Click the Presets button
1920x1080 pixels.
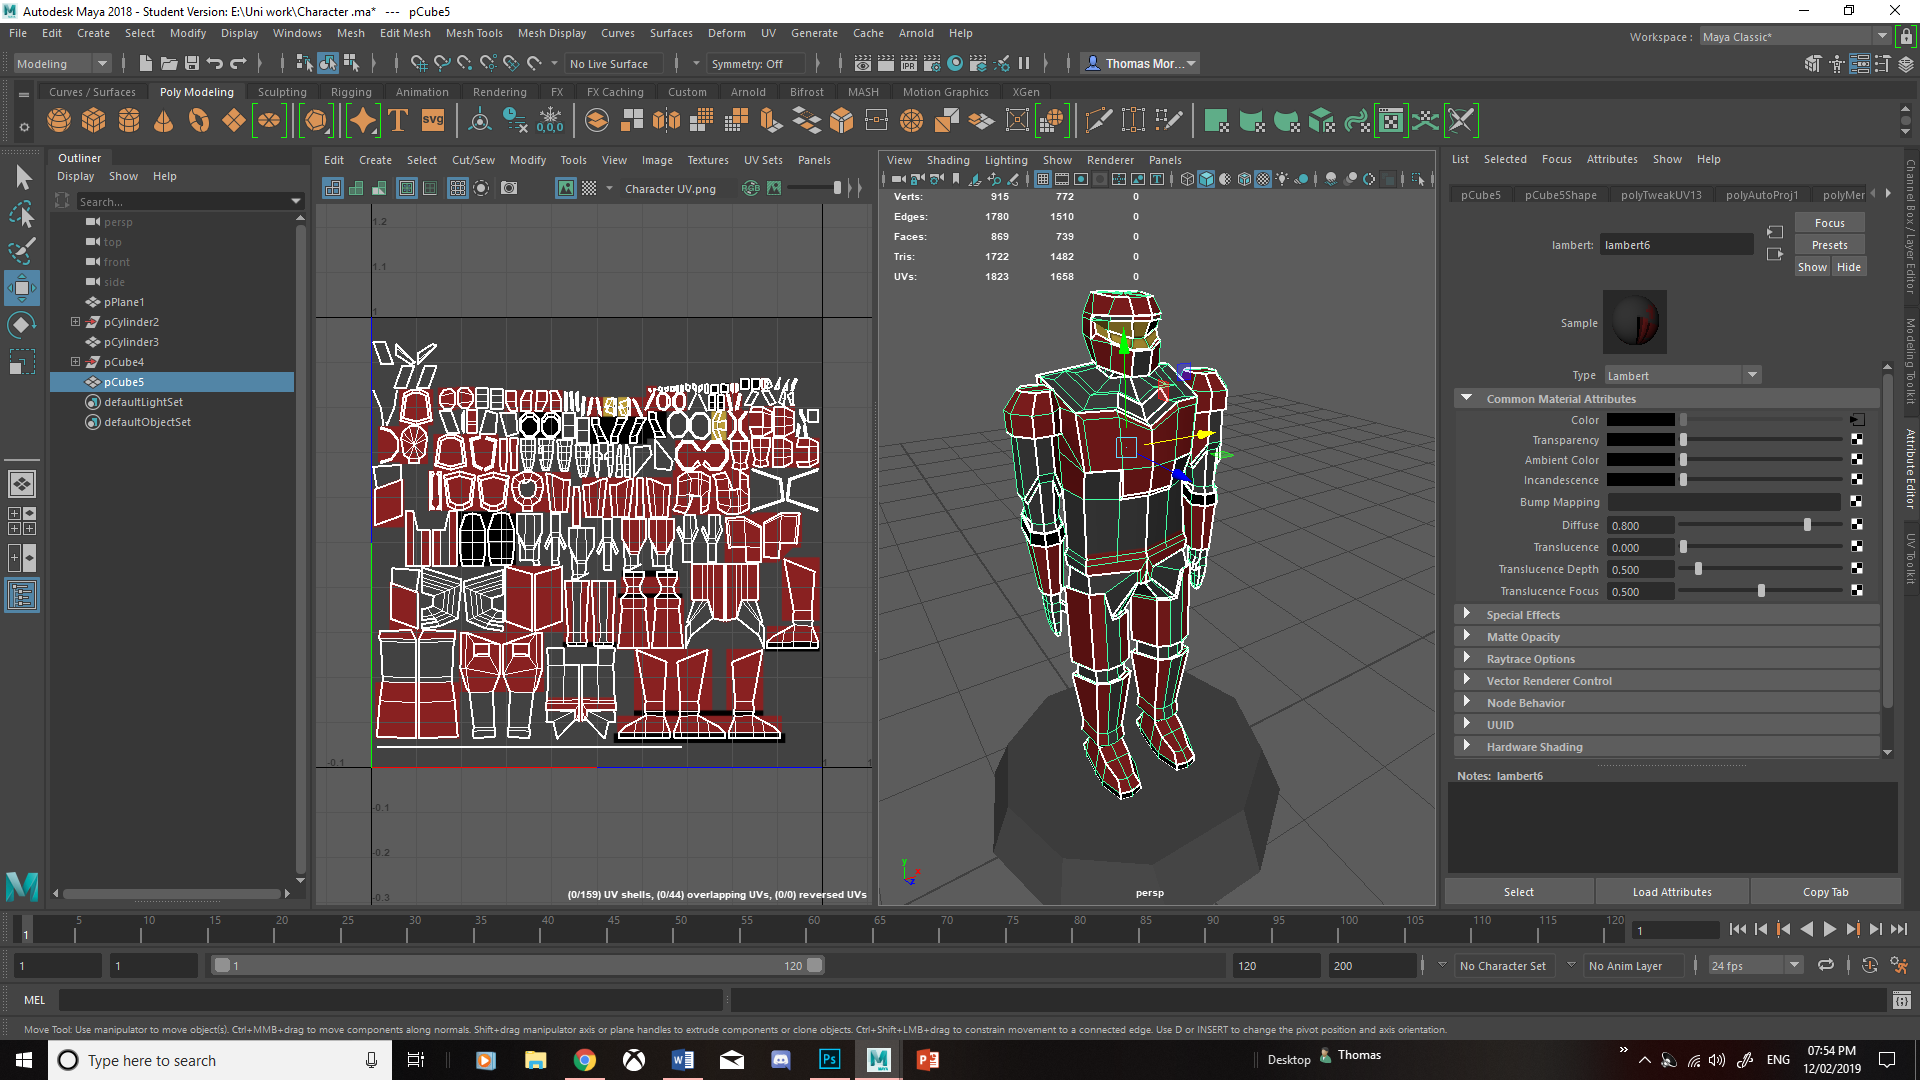tap(1829, 245)
